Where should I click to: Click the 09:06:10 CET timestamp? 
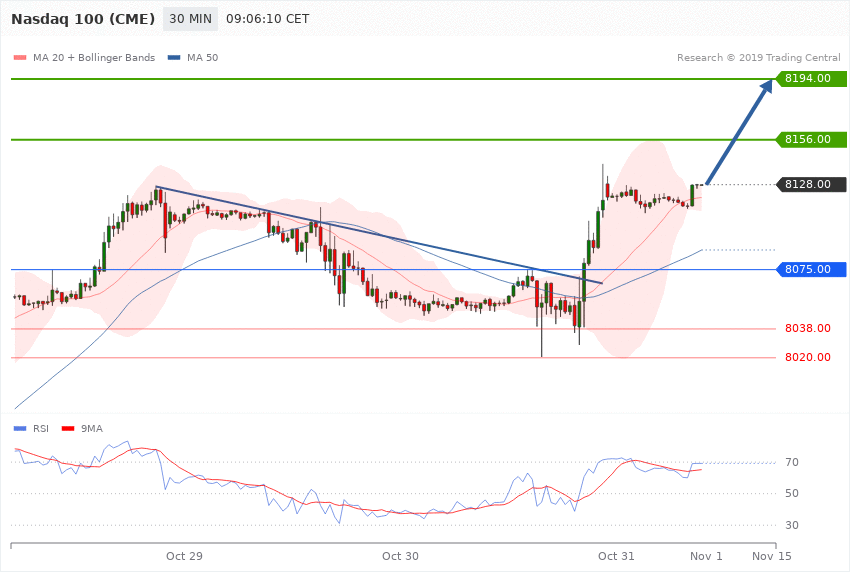(268, 19)
